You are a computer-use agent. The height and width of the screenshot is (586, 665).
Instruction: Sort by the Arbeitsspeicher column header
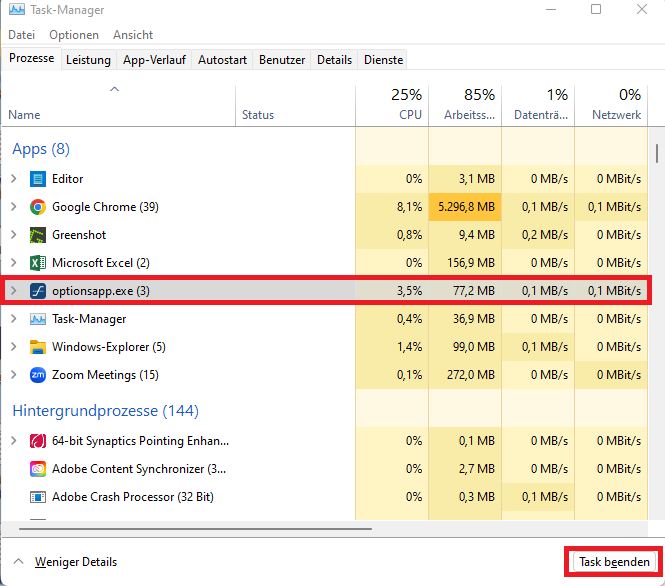coord(465,106)
